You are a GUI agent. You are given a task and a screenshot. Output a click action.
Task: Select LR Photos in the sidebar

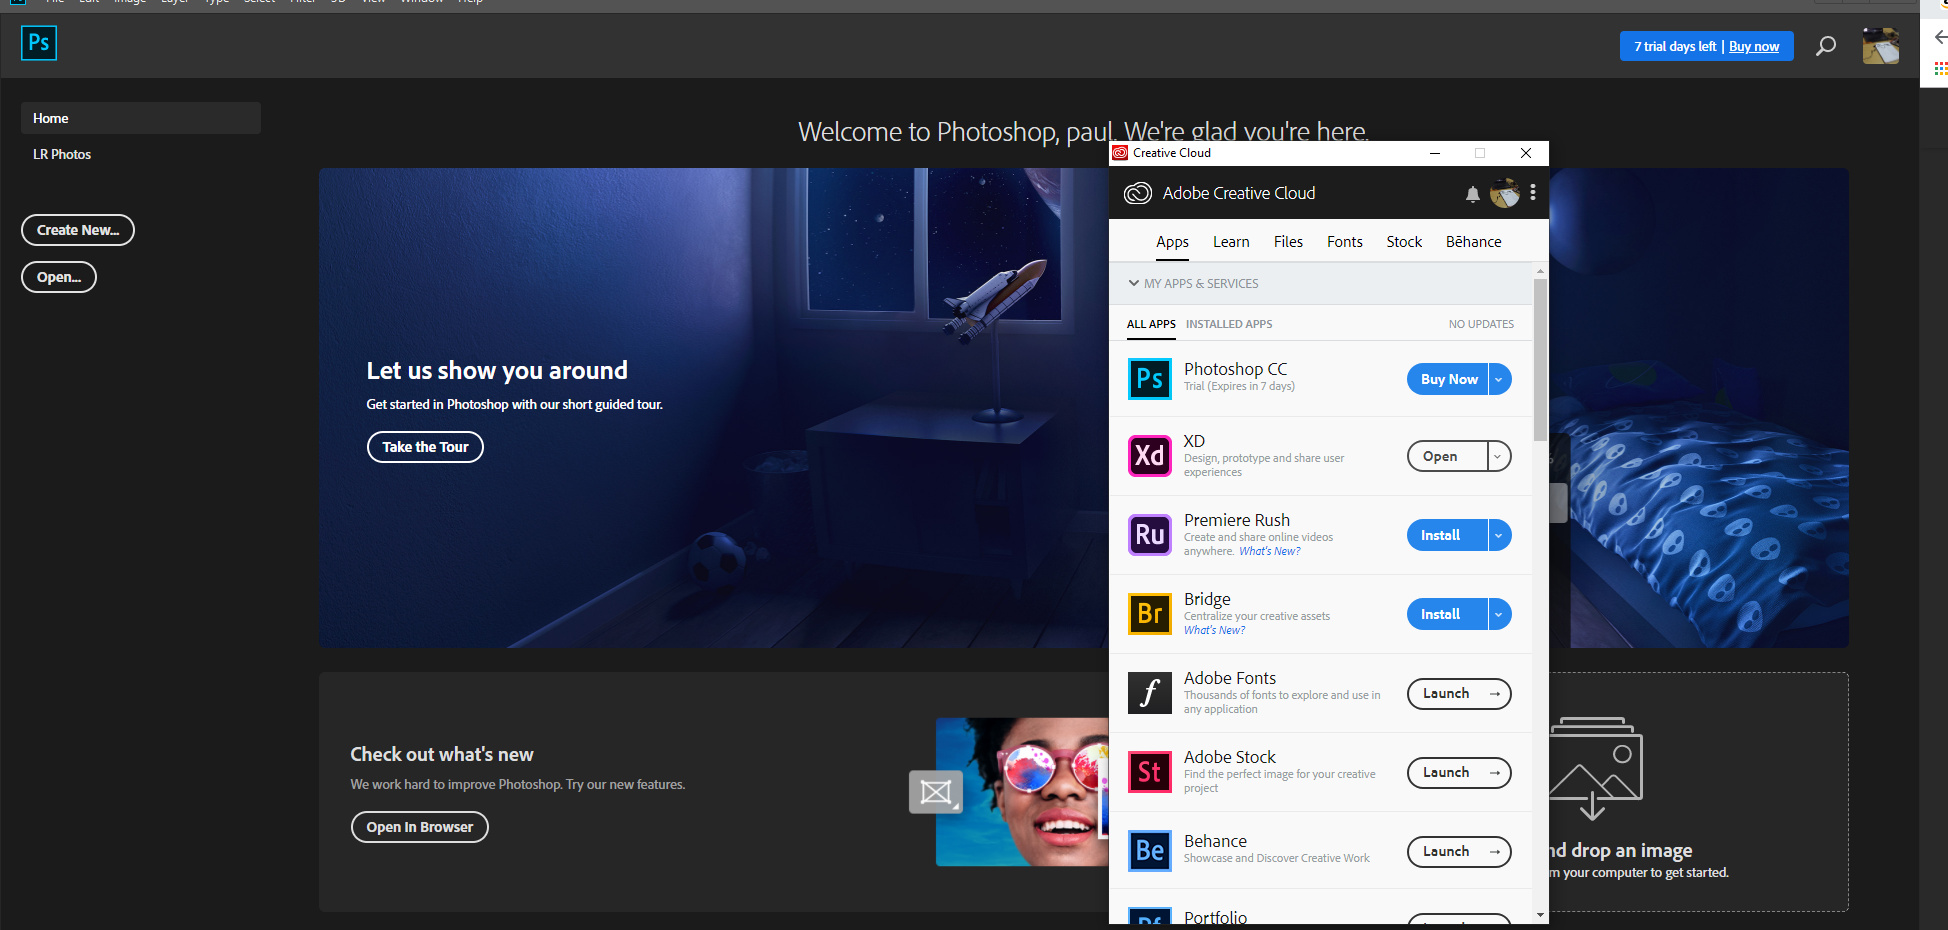[x=62, y=154]
